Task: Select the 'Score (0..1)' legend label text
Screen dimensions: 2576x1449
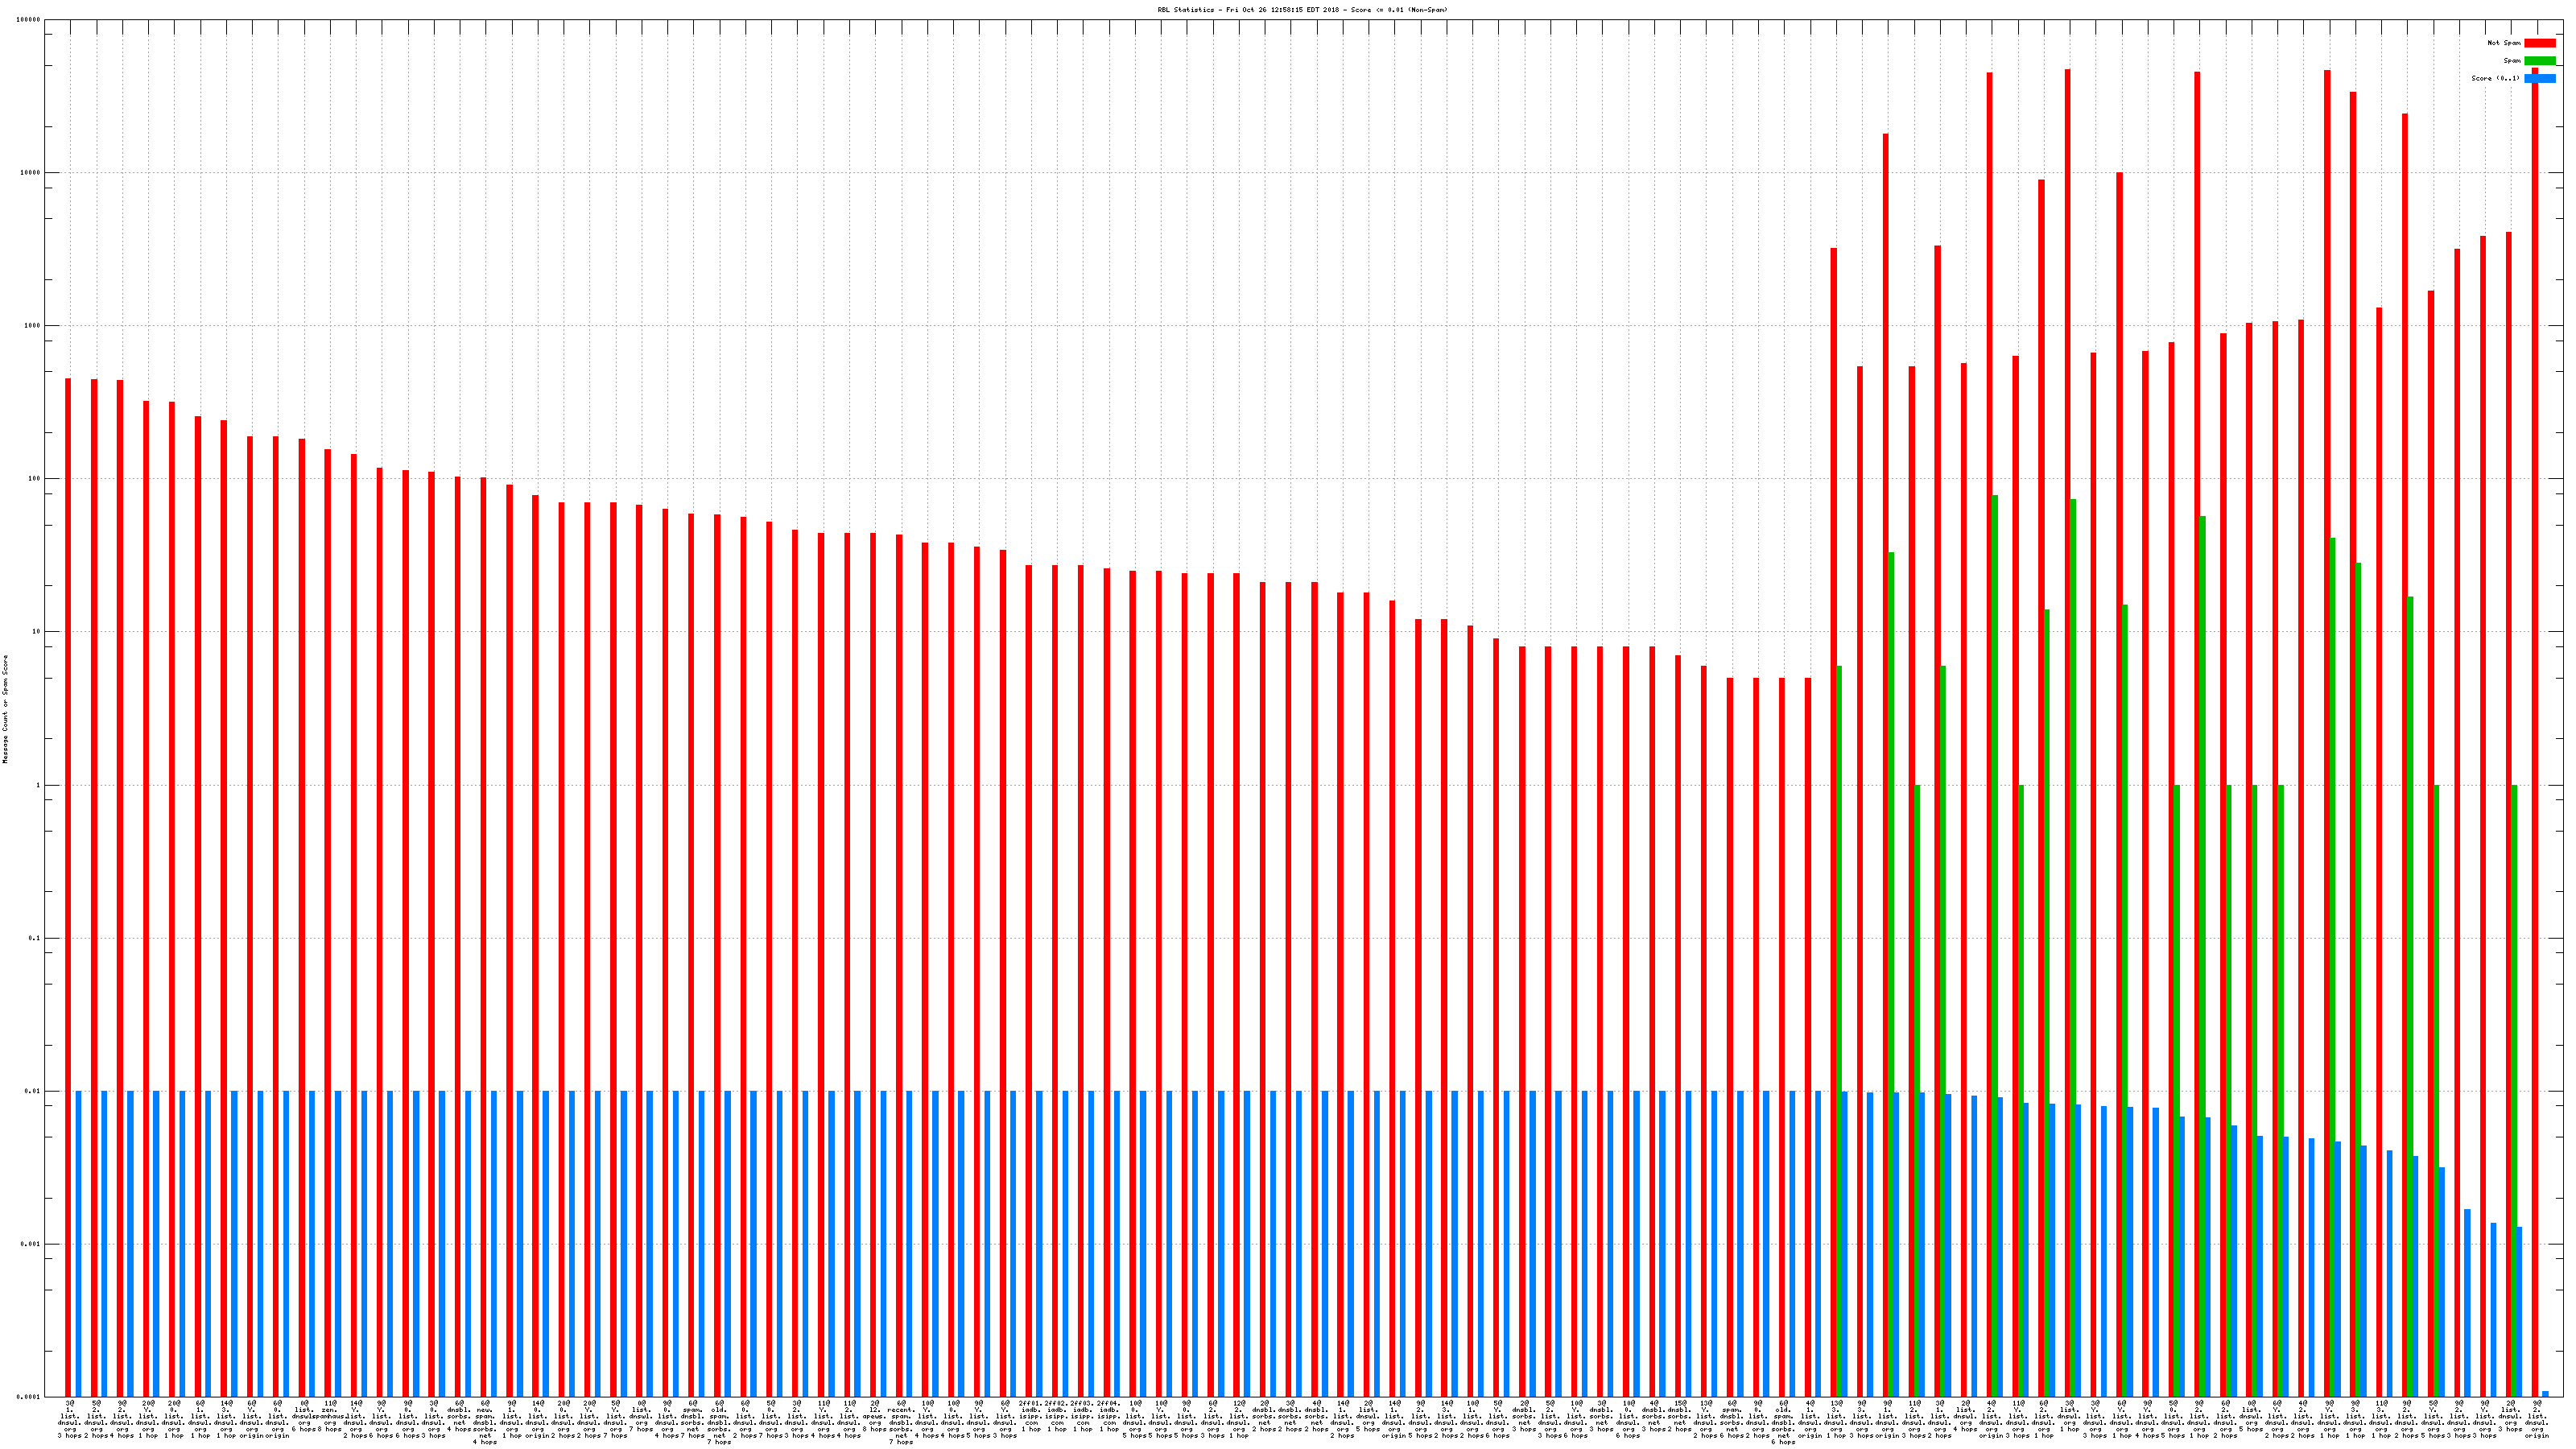Action: [2495, 78]
